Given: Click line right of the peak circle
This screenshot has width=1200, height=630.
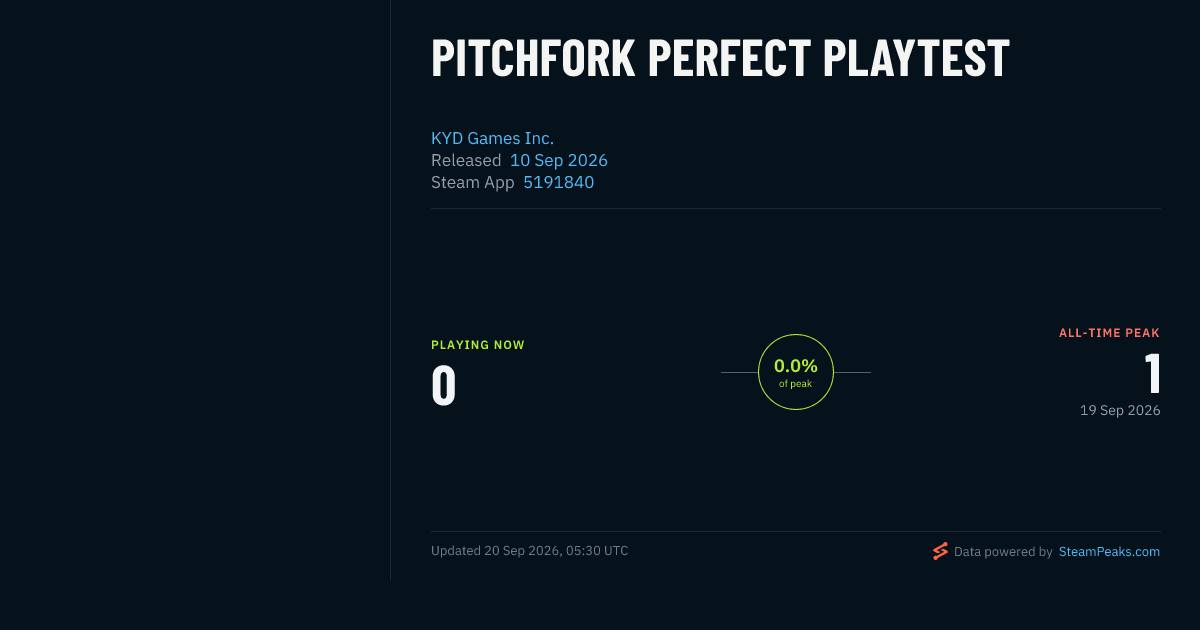Looking at the screenshot, I should pyautogui.click(x=852, y=372).
